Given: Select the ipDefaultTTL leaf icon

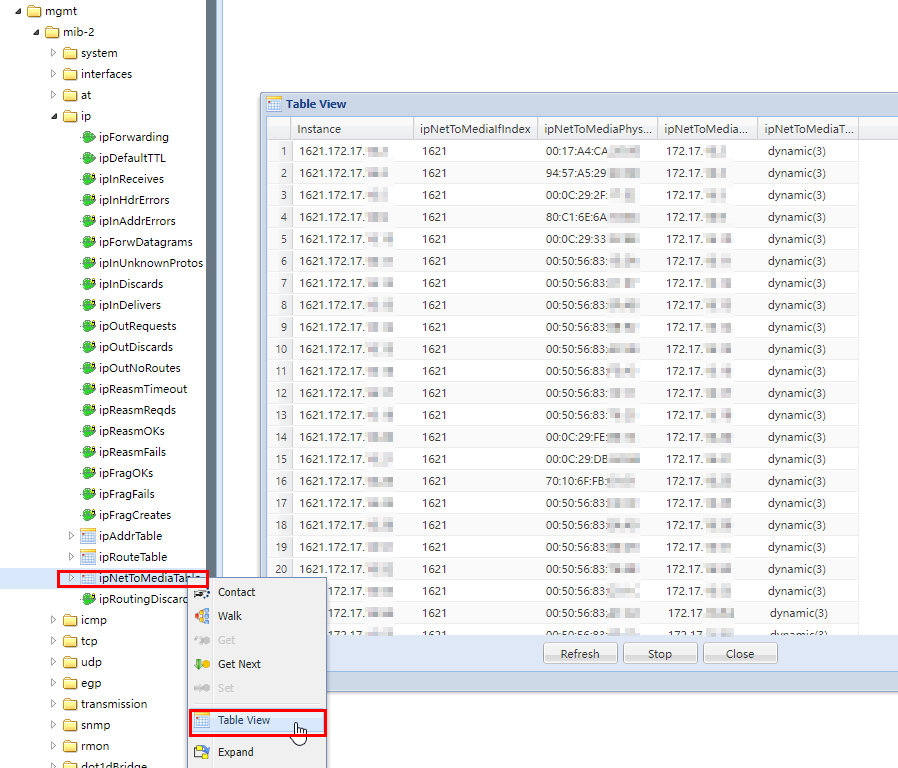Looking at the screenshot, I should pyautogui.click(x=89, y=158).
